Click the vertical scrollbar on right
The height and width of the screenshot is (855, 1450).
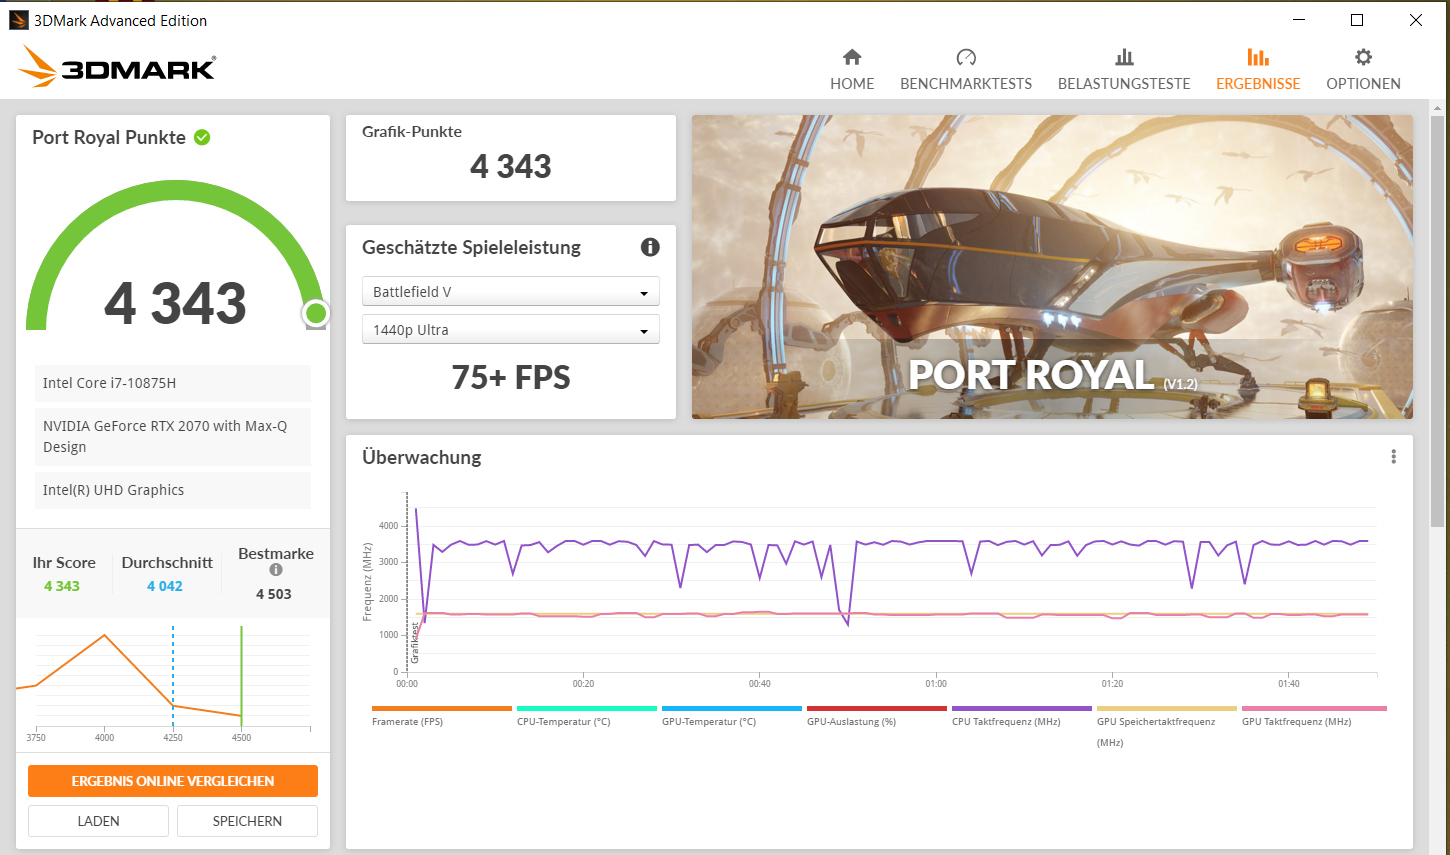(1437, 320)
